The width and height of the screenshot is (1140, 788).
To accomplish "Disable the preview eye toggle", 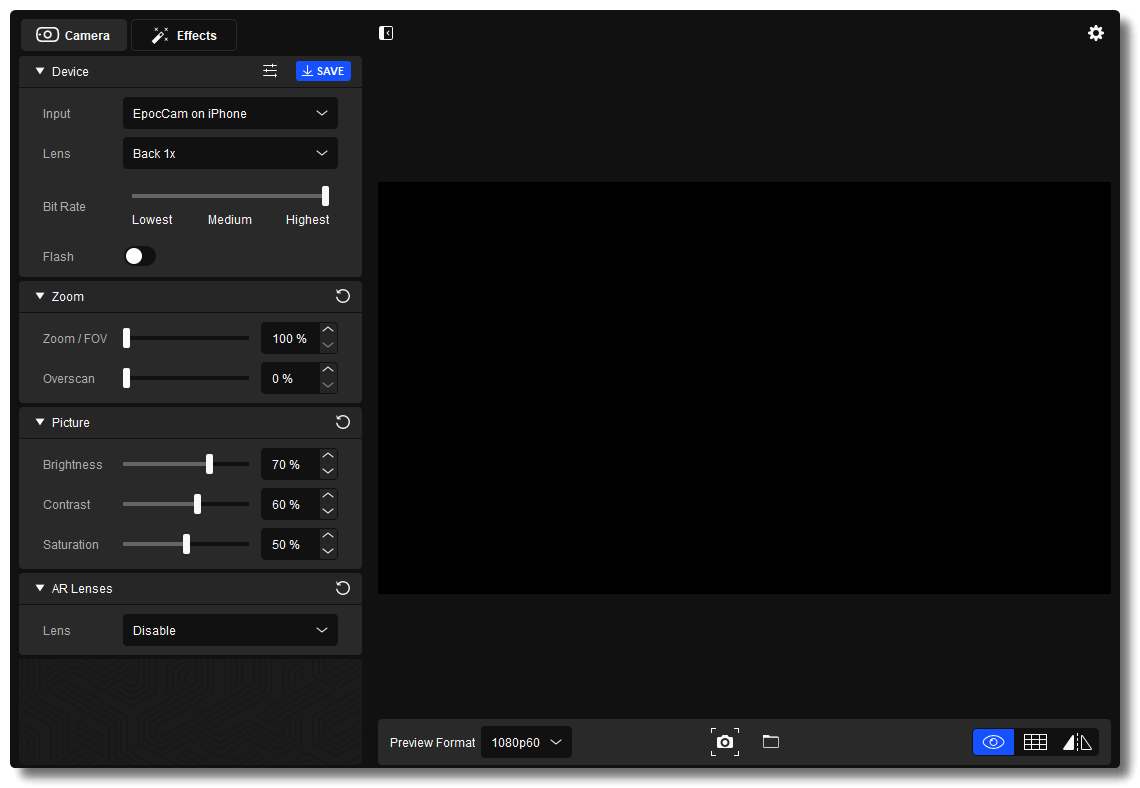I will pyautogui.click(x=993, y=741).
